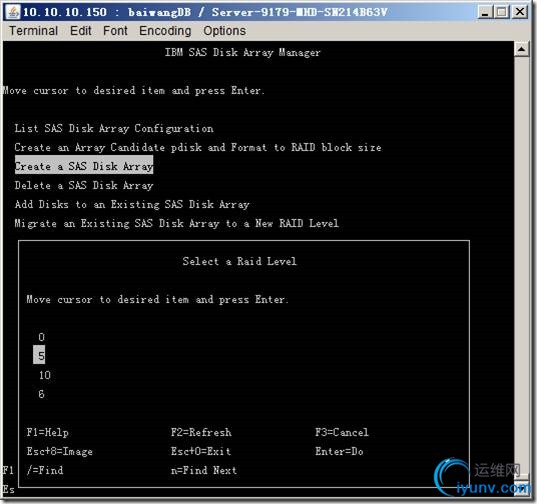Choose RAID level 0
Screen dimensions: 537x504
coord(41,337)
